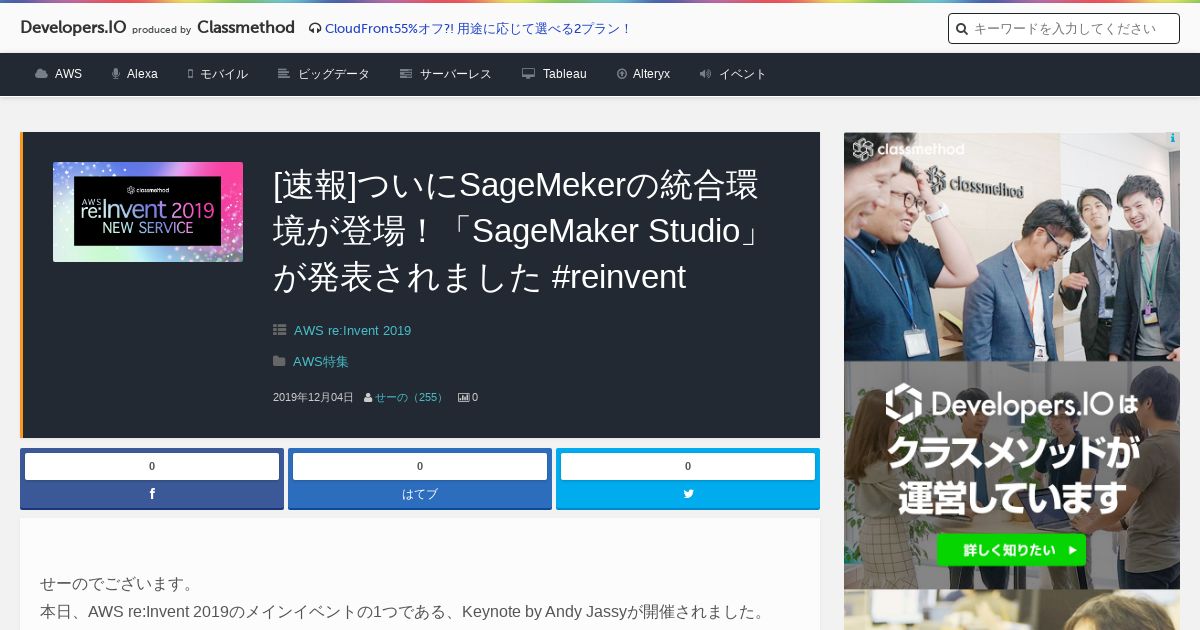Open the Alteryx navigation item
The image size is (1200, 630).
tap(643, 74)
